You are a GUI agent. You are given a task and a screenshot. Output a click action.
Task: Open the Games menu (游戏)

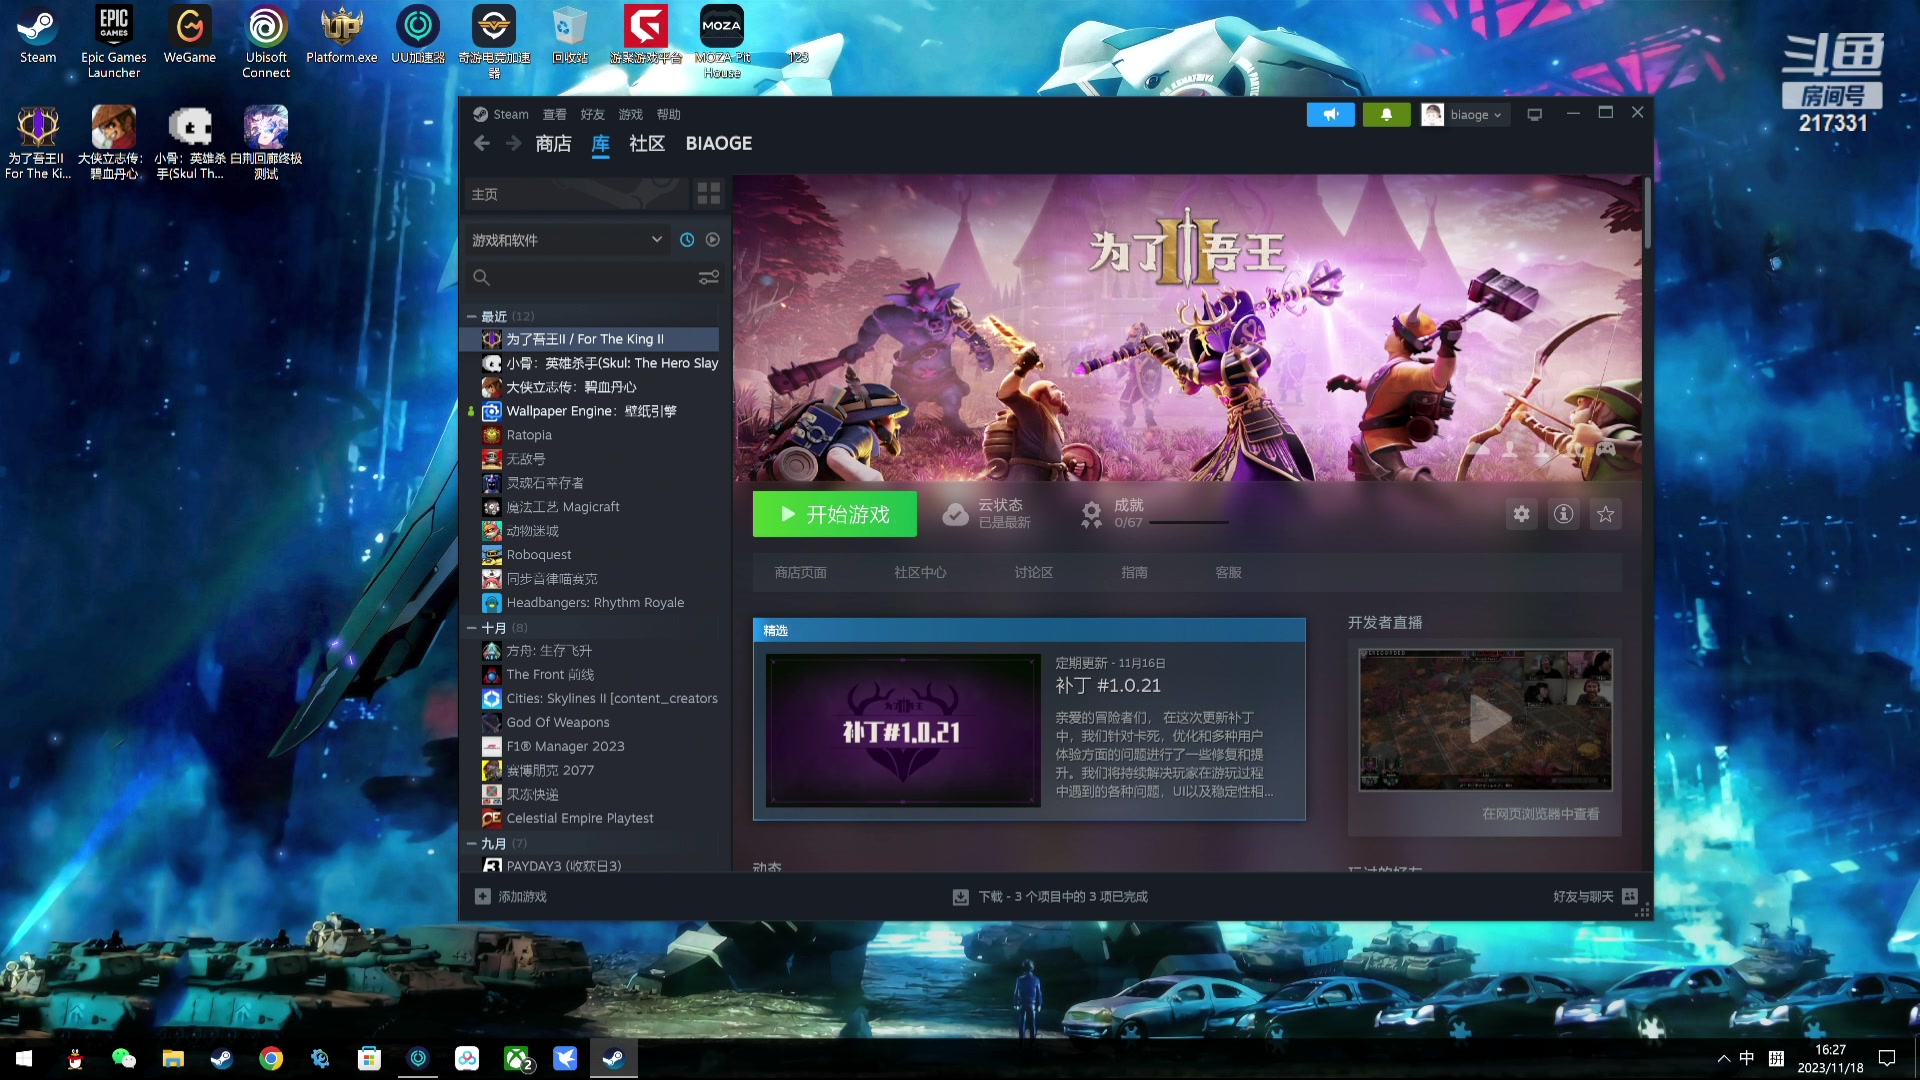coord(630,114)
